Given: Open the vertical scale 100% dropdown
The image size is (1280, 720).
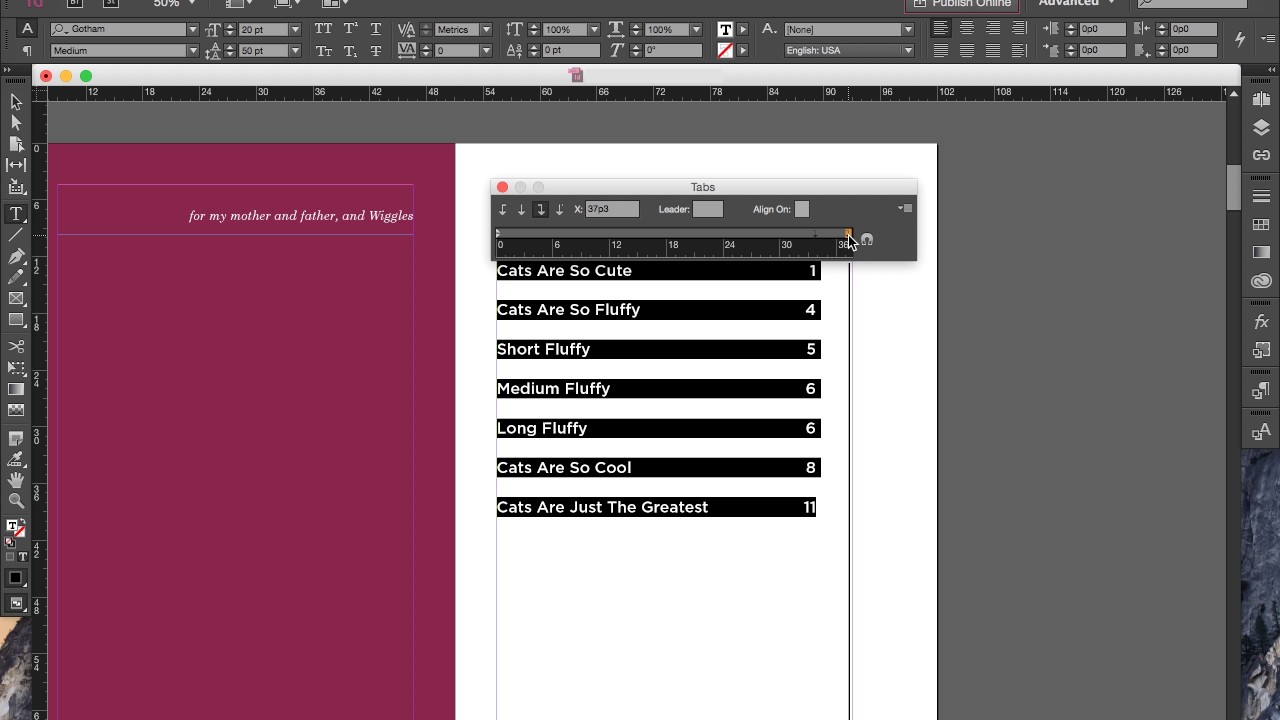Looking at the screenshot, I should click(x=594, y=29).
